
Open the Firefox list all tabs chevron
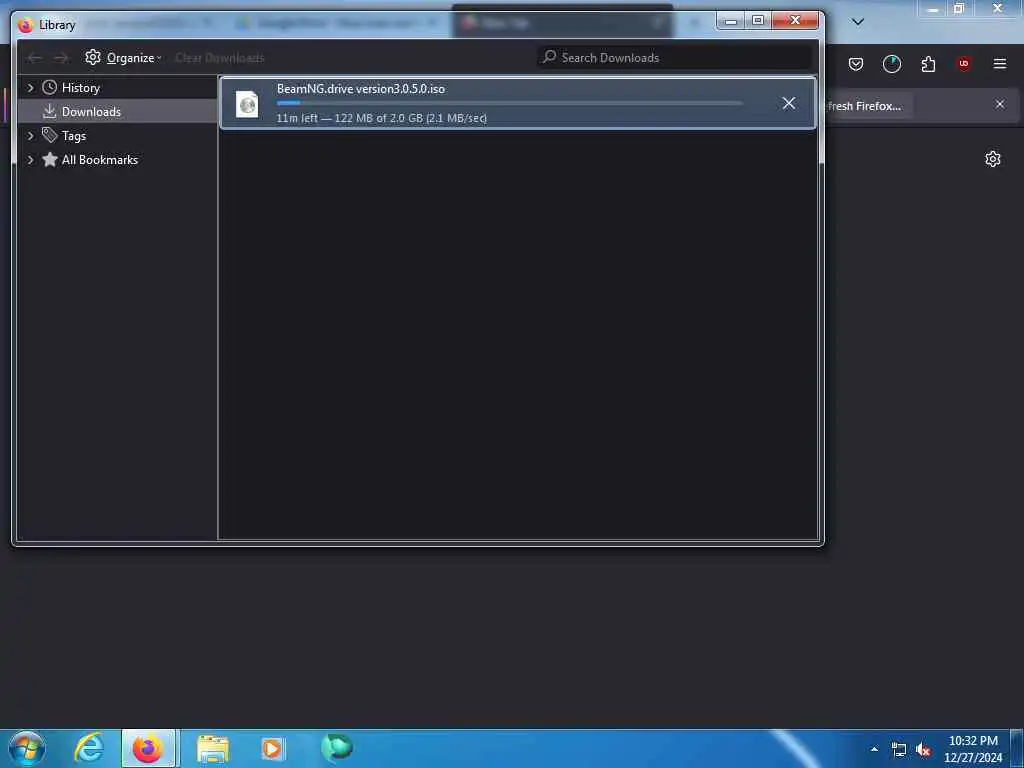(858, 22)
